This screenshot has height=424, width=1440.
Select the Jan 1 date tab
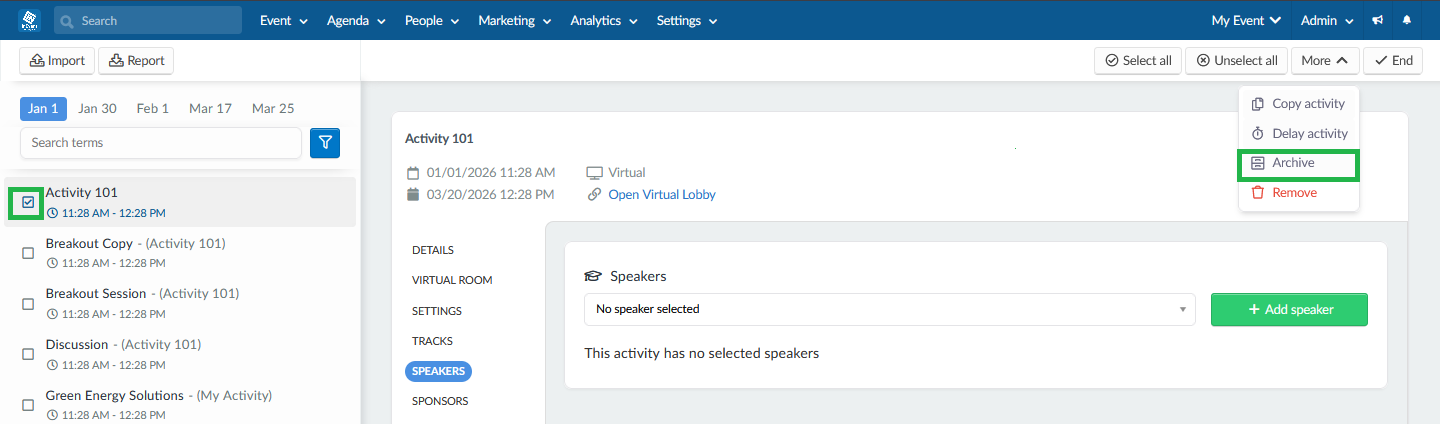coord(43,108)
